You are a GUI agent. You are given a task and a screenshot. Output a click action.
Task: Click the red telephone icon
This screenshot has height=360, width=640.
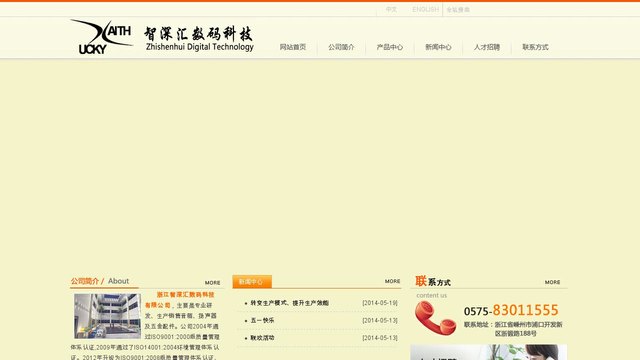[x=435, y=318]
